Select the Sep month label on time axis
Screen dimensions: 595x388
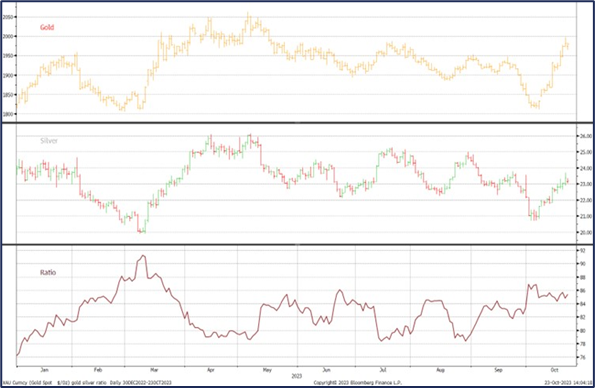(498, 370)
